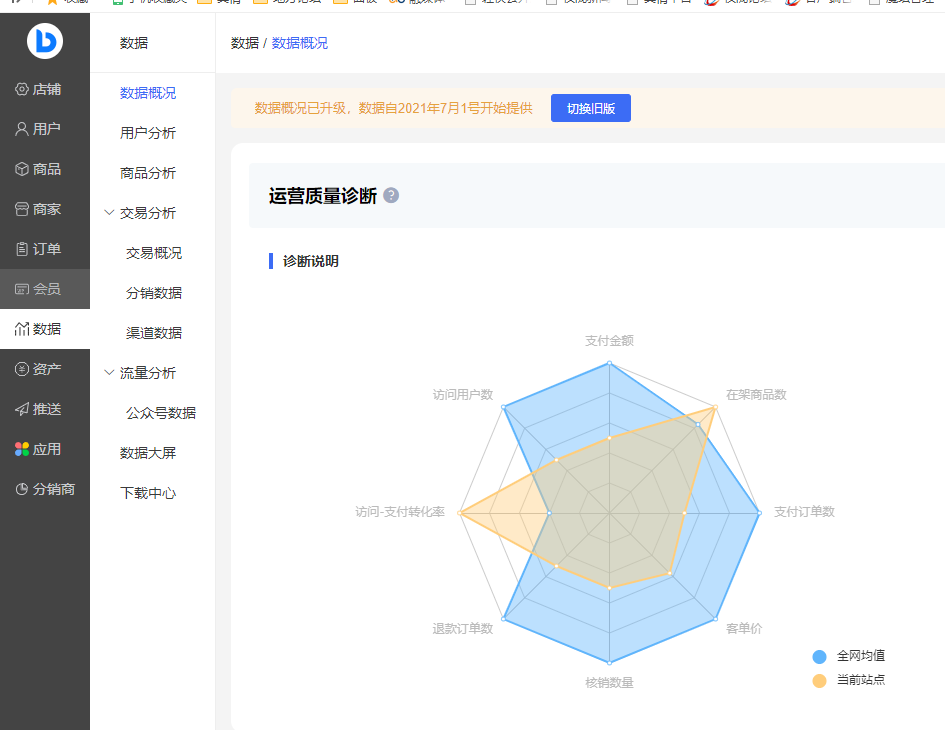
Task: Collapse the 流量分析 menu group
Action: click(x=110, y=373)
